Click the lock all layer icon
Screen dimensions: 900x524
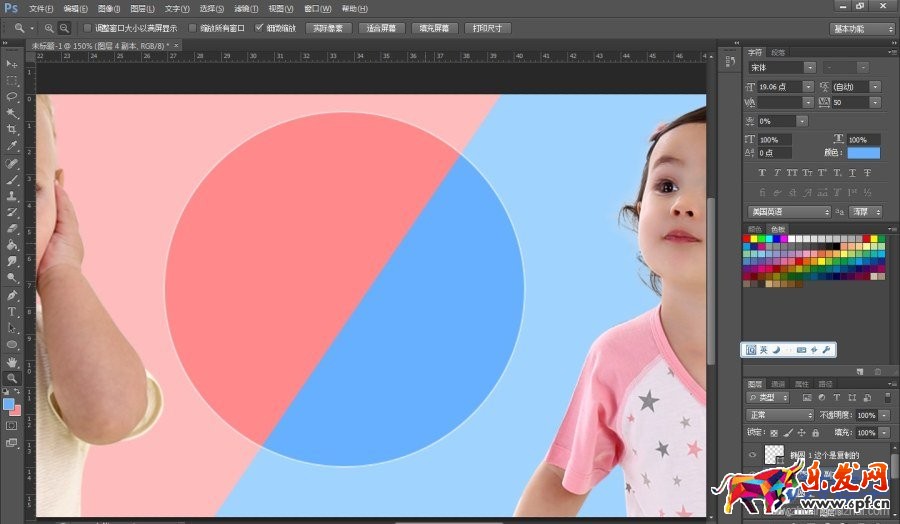(x=816, y=432)
